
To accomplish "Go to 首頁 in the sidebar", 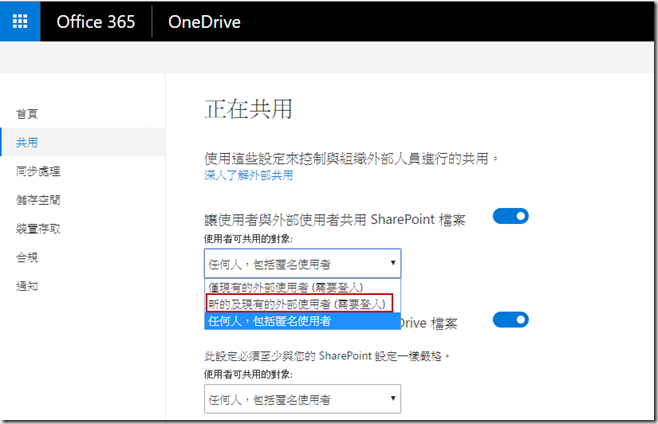I will tap(27, 114).
